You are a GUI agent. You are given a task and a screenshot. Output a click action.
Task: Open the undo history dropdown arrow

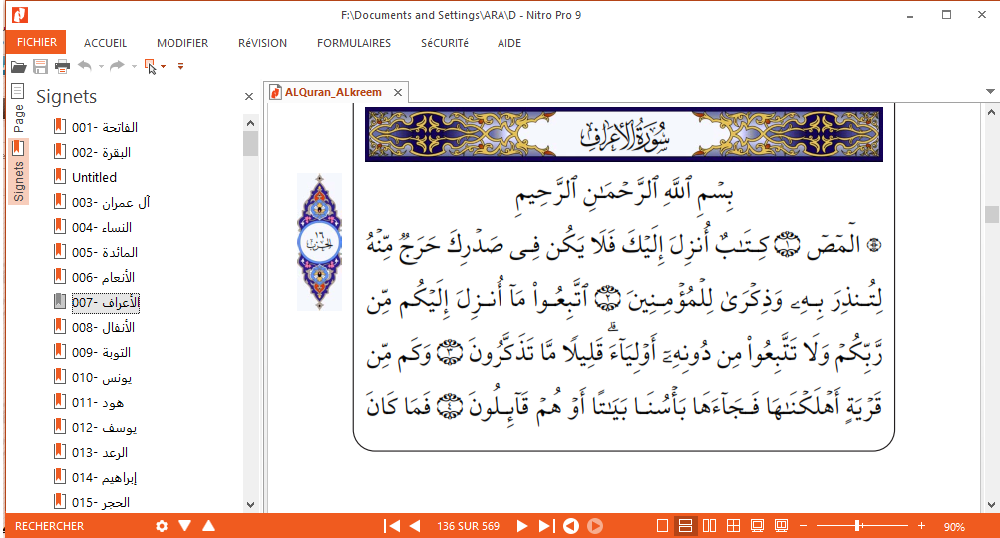coord(101,66)
